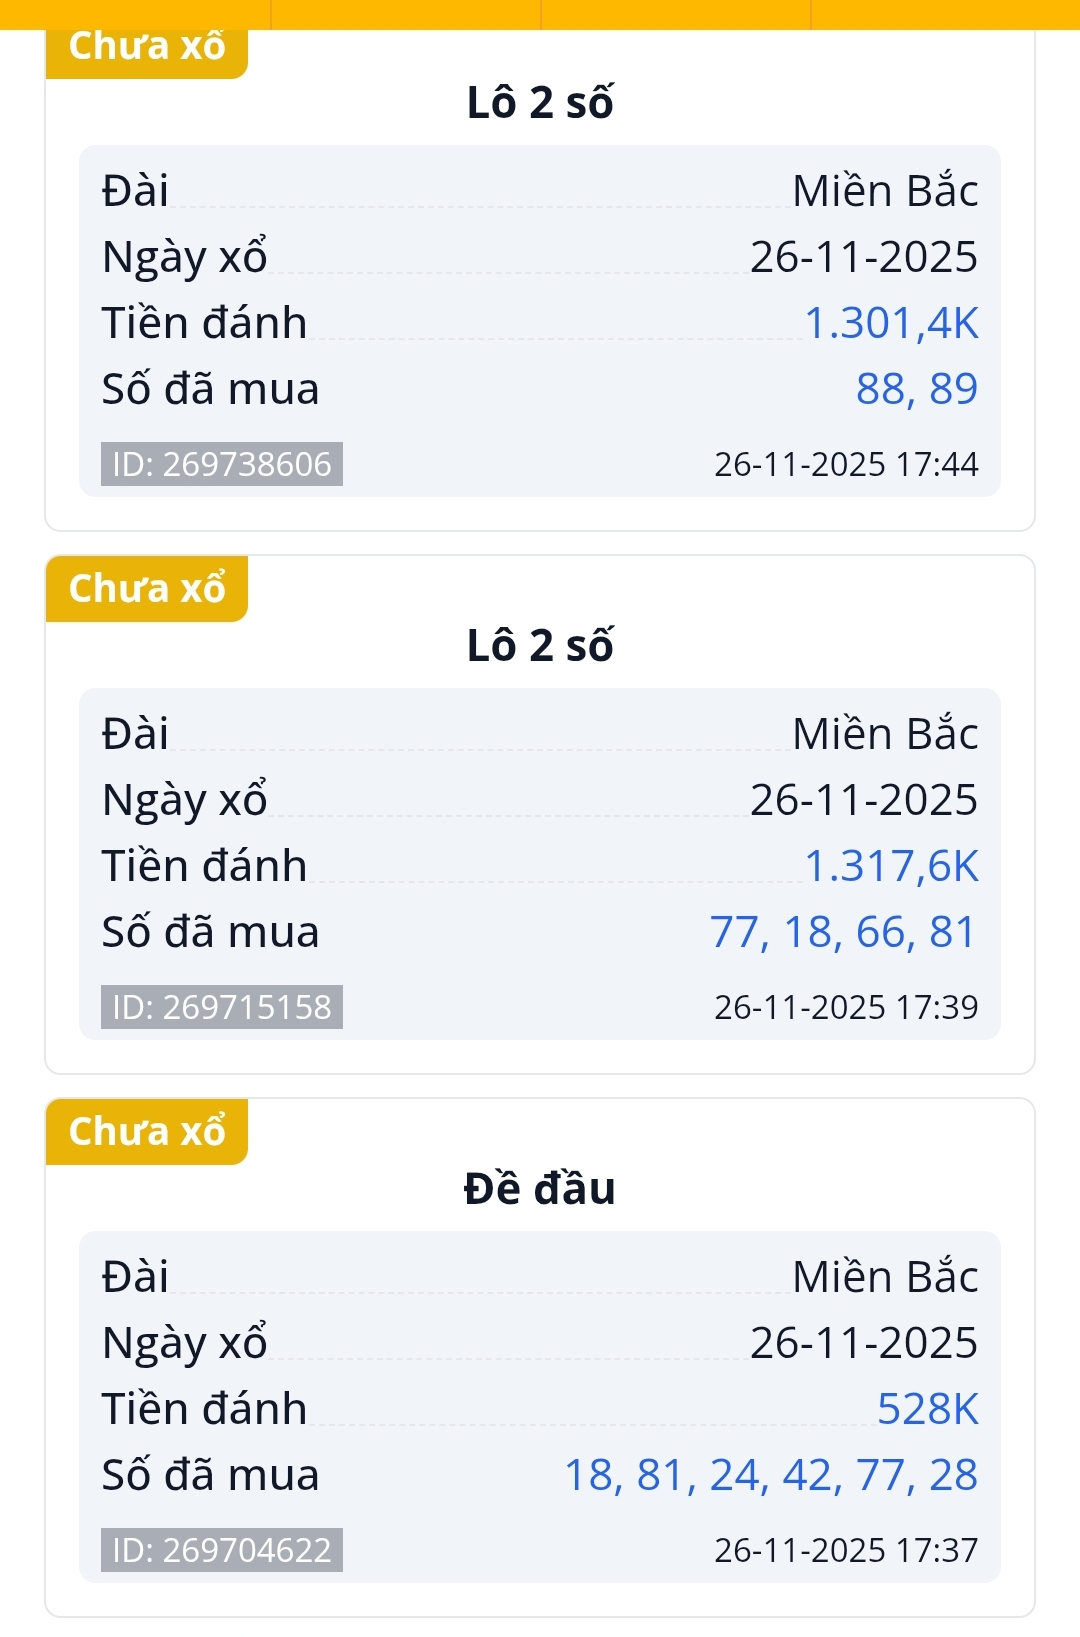1080x1637 pixels.
Task: Tap the Chưa xổ badge above ID 269715158
Action: coord(147,588)
